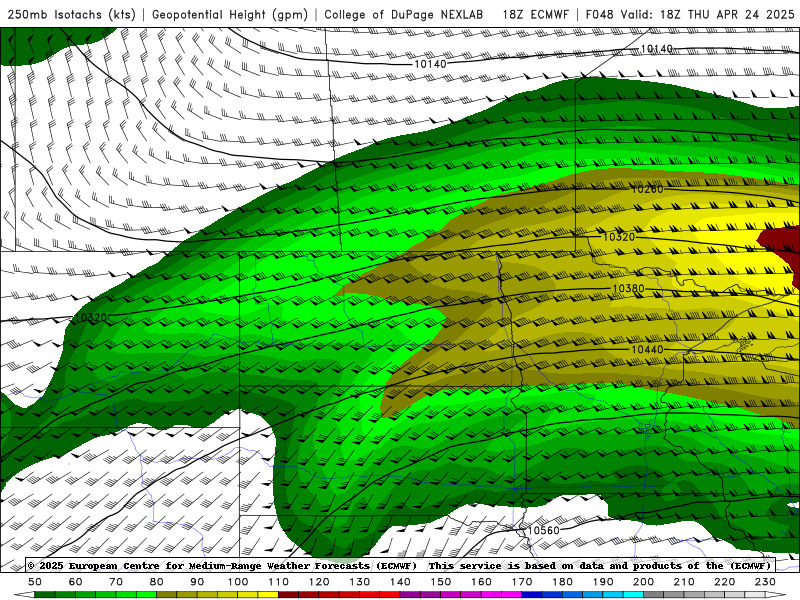Click the '220' value on the color scale
800x600 pixels.
(x=724, y=582)
